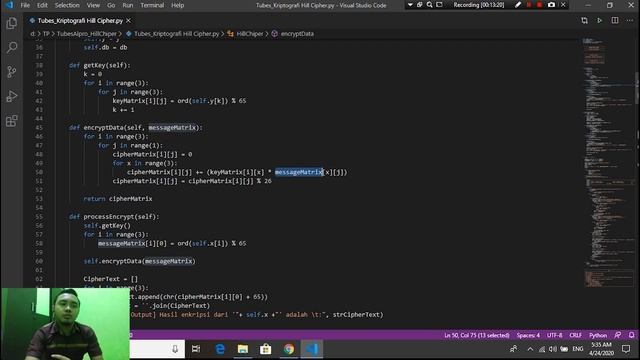Run Python file with the play icon
640x360 pixels.
click(600, 20)
